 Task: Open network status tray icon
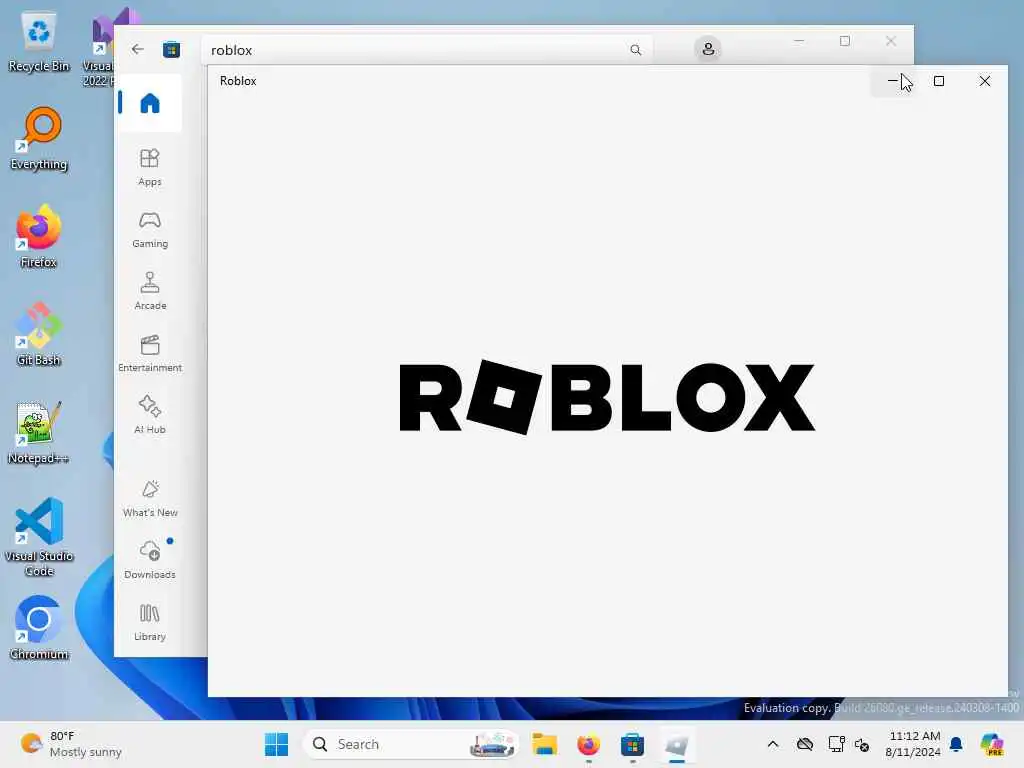coord(835,744)
